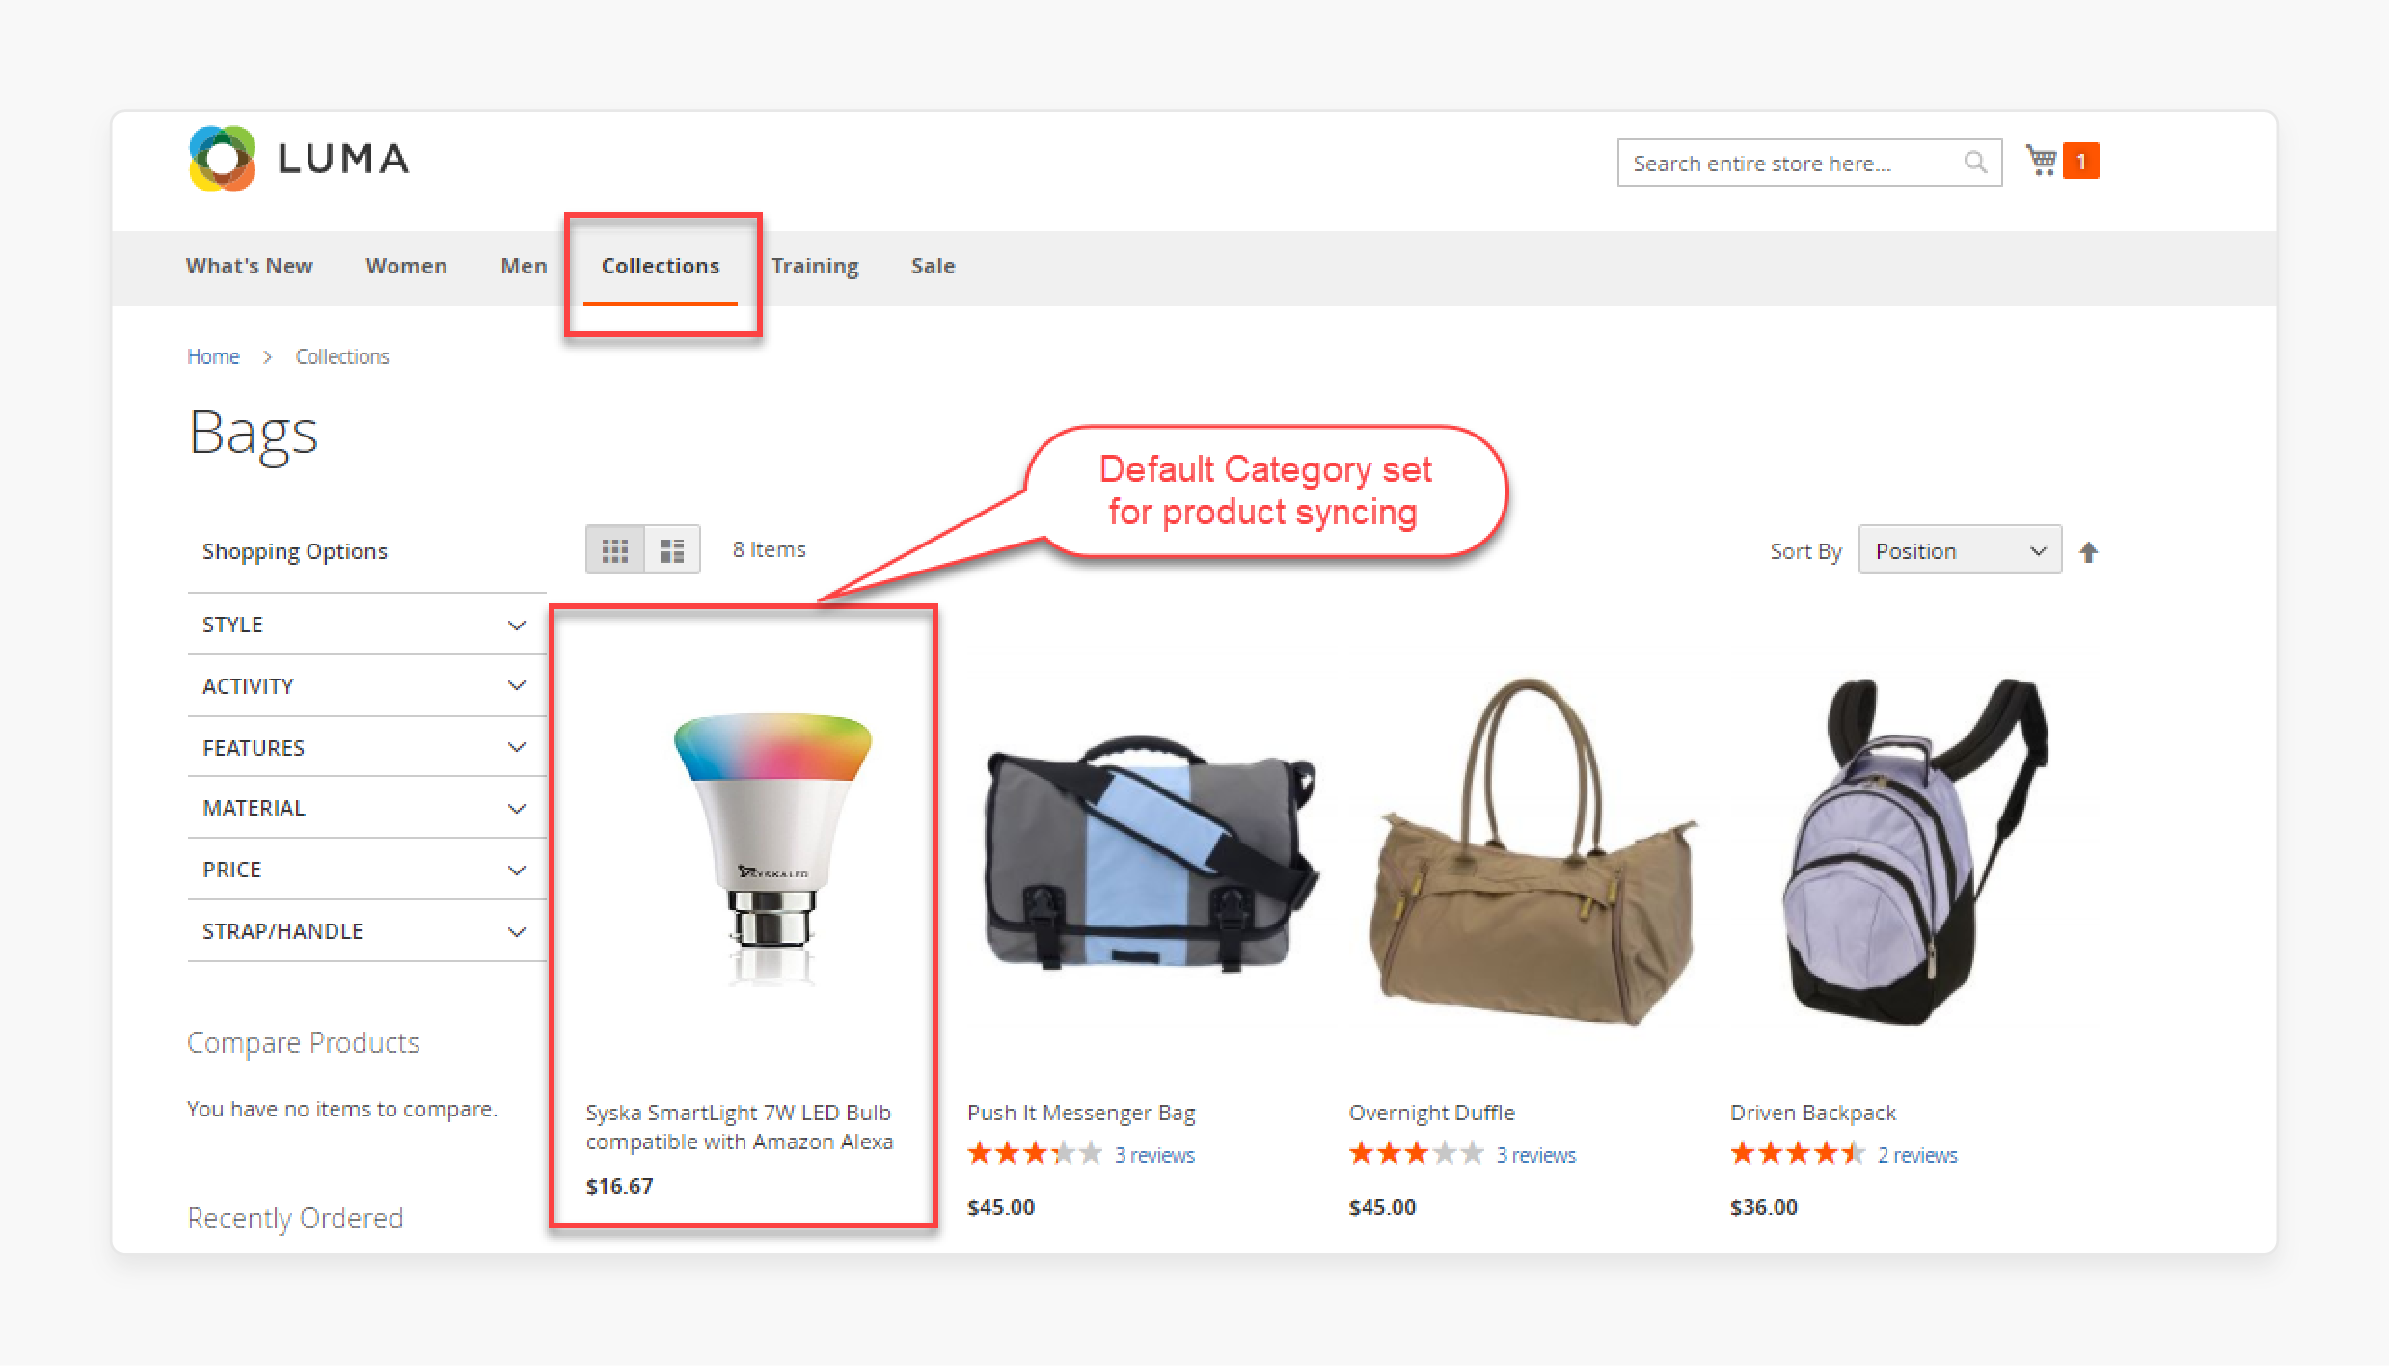Set descending sort direction arrow
Image resolution: width=2389 pixels, height=1366 pixels.
(x=2088, y=552)
